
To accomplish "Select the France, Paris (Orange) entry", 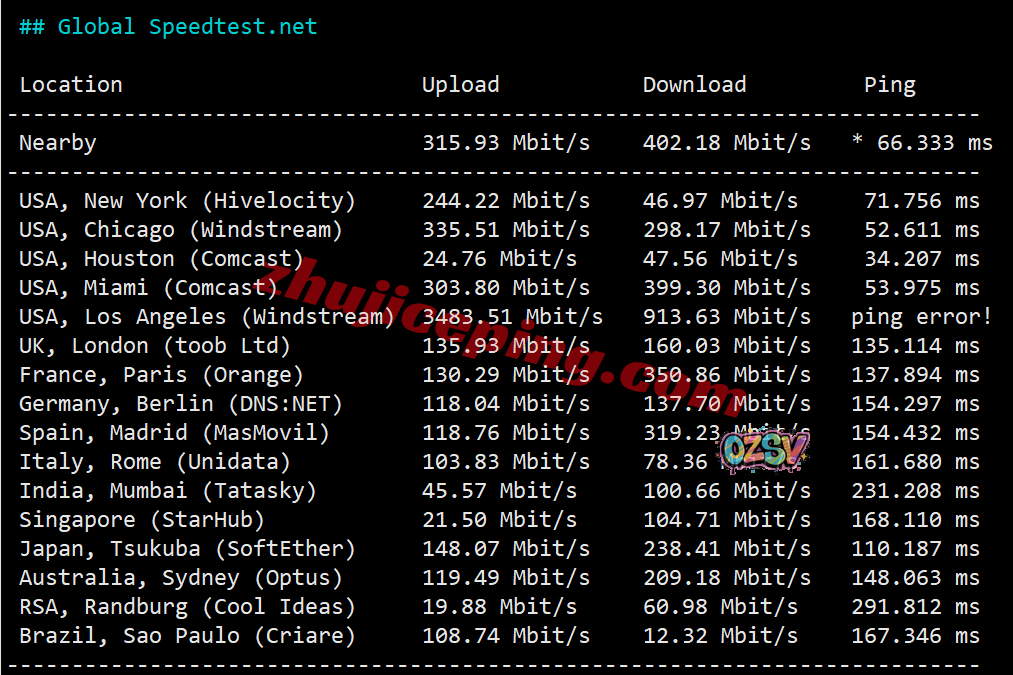I will pyautogui.click(x=161, y=375).
